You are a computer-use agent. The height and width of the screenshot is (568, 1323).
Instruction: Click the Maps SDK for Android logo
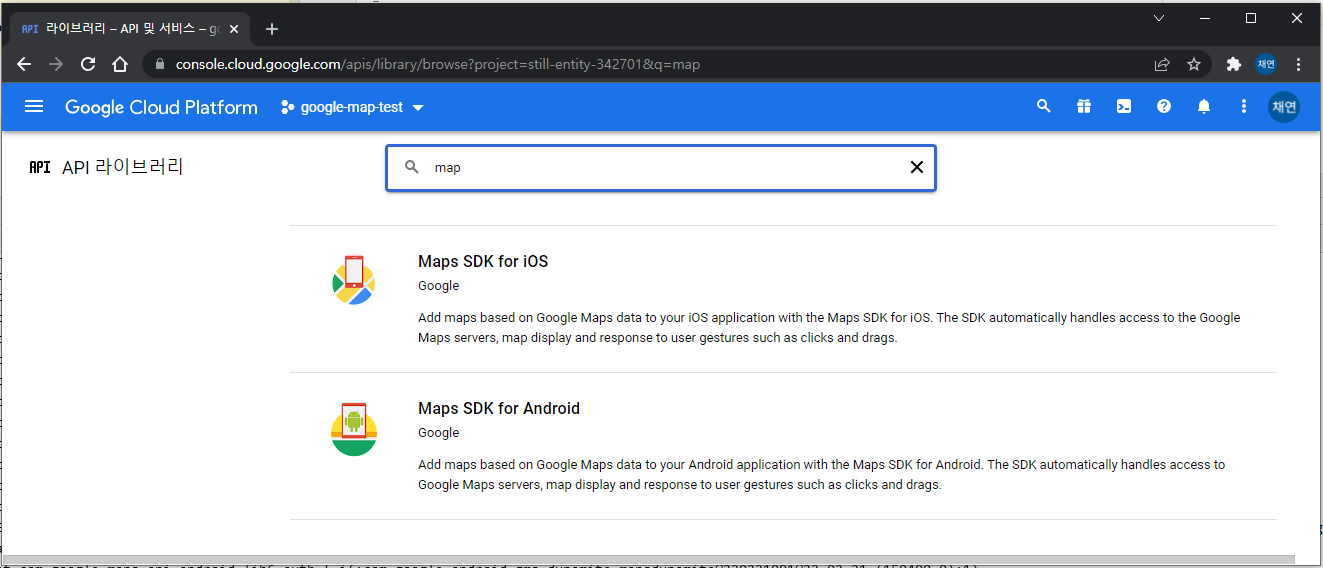click(x=354, y=428)
